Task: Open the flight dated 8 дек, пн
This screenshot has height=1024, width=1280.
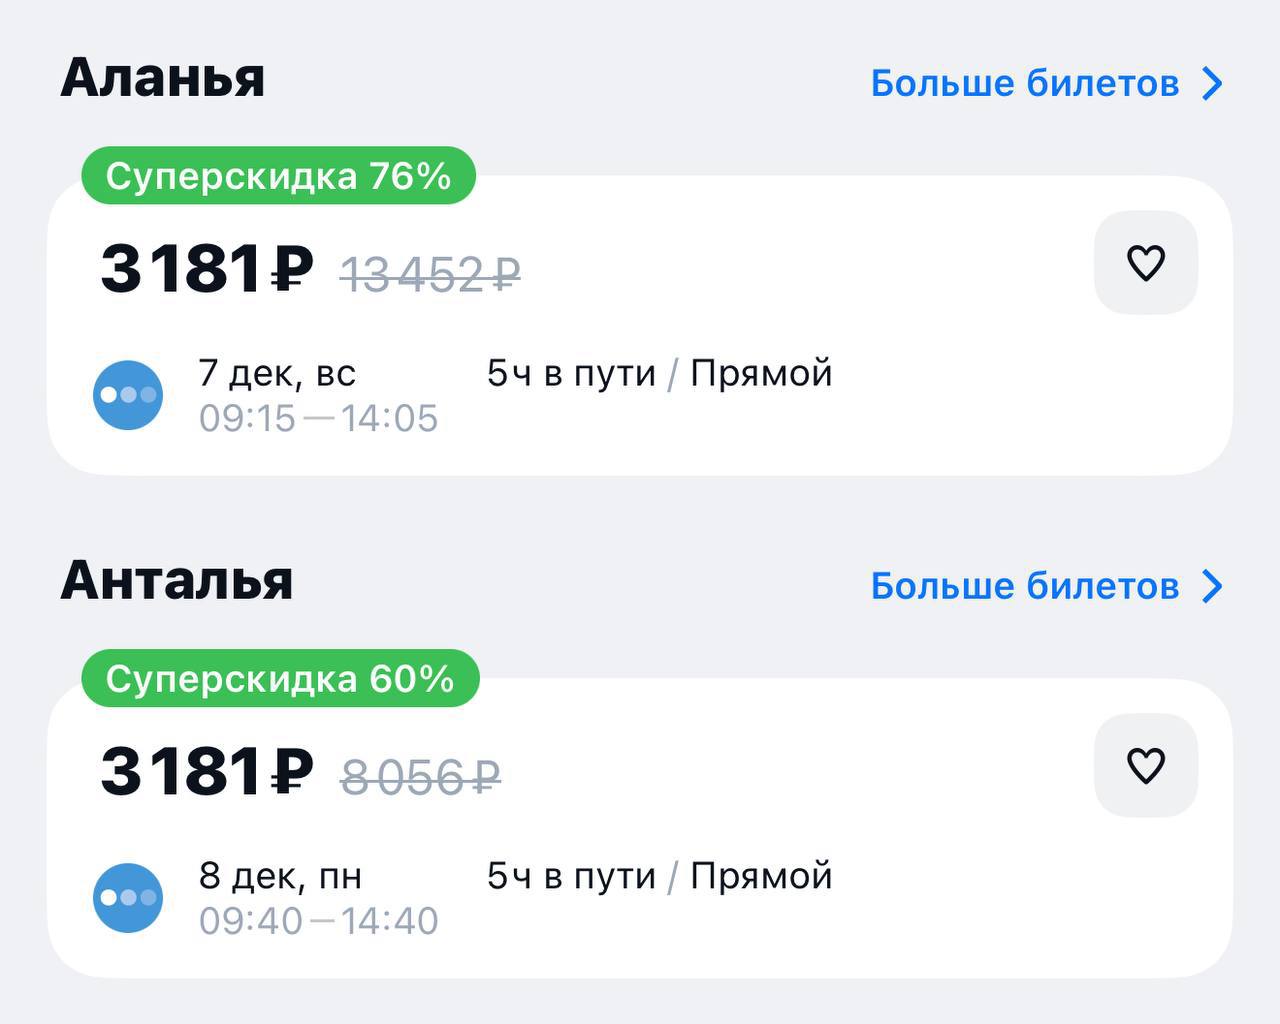Action: click(280, 876)
